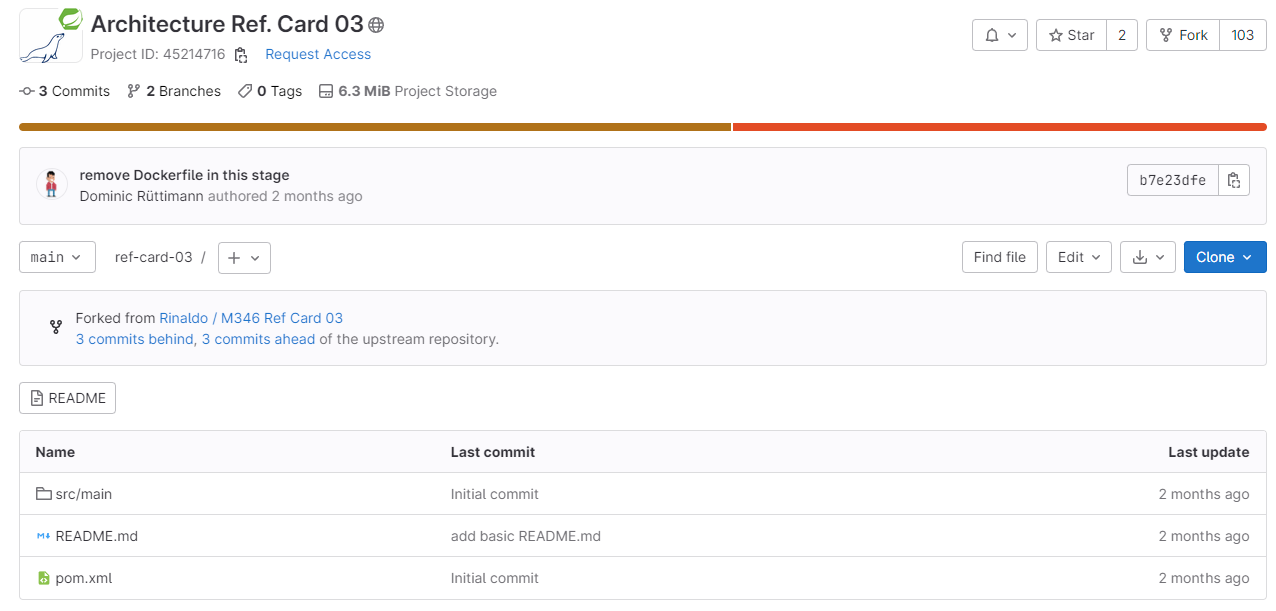Image resolution: width=1276 pixels, height=611 pixels.
Task: Click the project avatar logo
Action: point(50,36)
